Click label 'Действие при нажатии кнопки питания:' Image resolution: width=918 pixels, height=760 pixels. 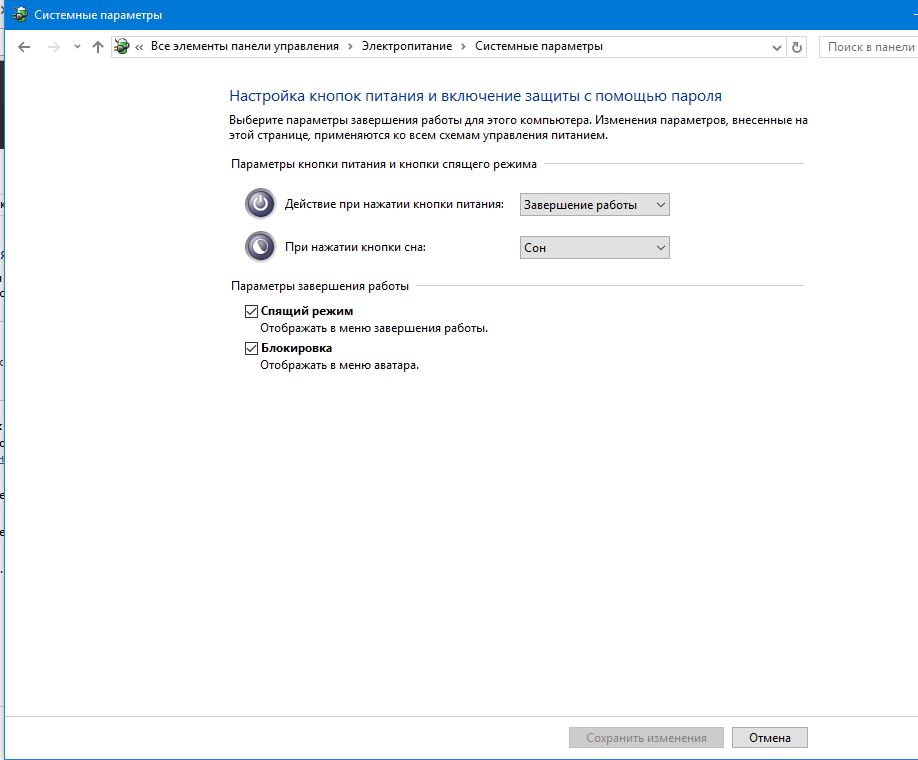coord(394,204)
